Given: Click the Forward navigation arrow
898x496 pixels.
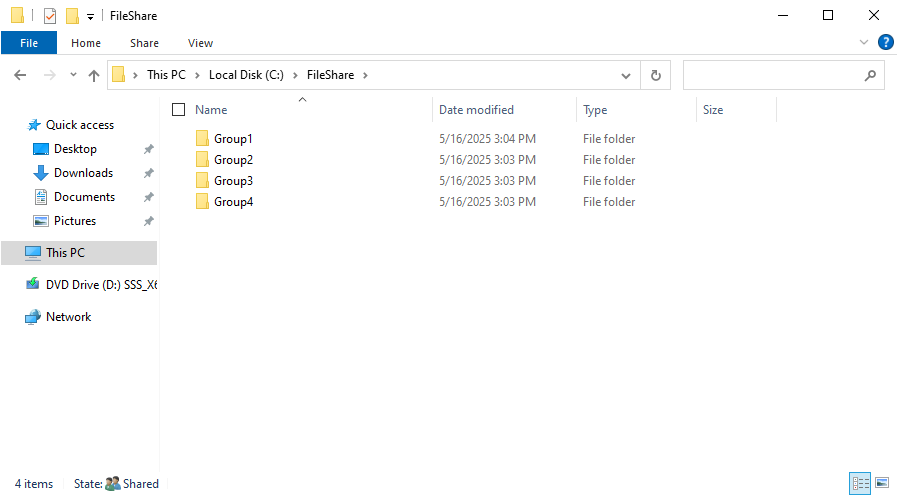Looking at the screenshot, I should pyautogui.click(x=50, y=75).
